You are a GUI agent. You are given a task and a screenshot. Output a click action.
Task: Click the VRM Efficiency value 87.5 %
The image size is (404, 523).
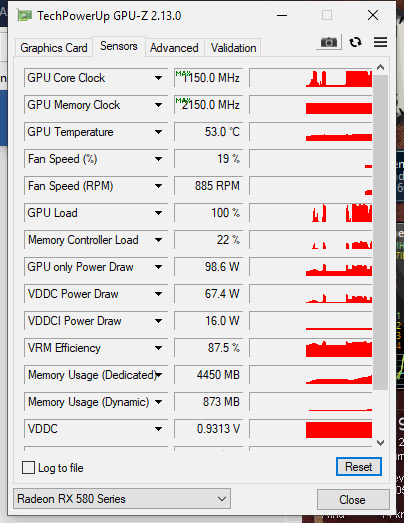(209, 348)
